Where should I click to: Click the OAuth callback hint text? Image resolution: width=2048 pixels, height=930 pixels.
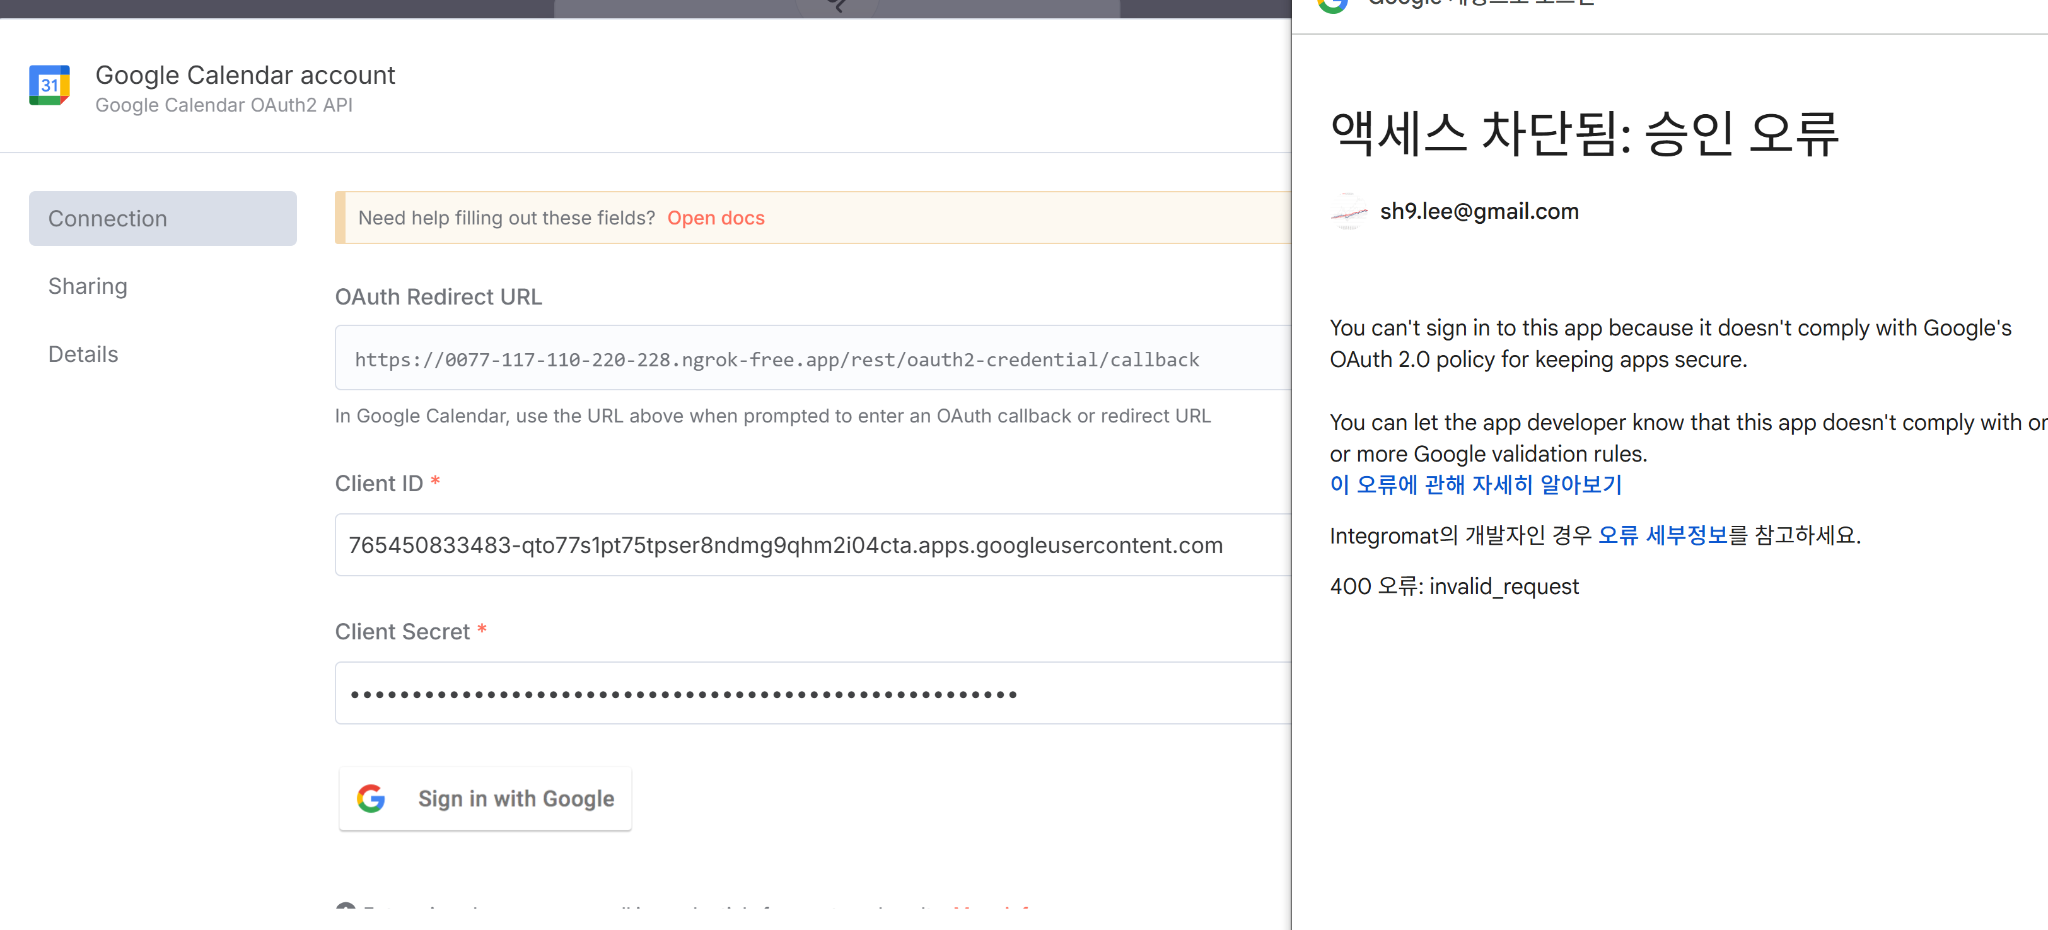coord(773,416)
